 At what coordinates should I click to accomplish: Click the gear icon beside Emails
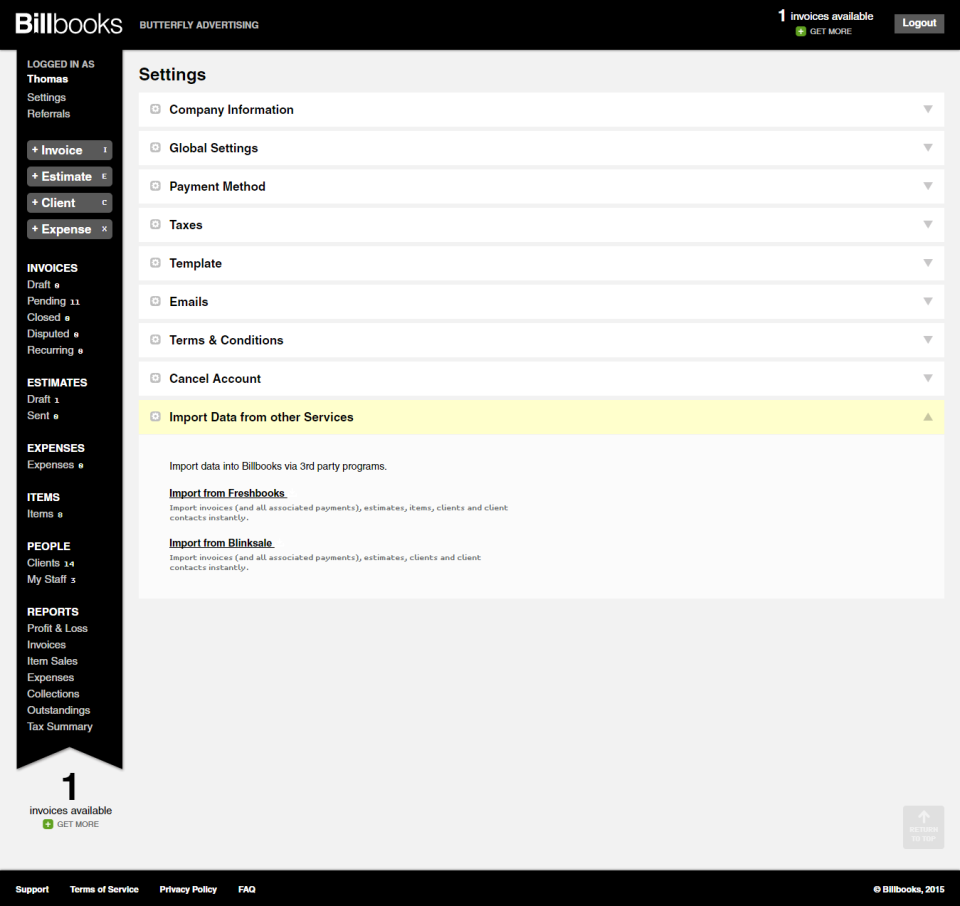coord(155,301)
